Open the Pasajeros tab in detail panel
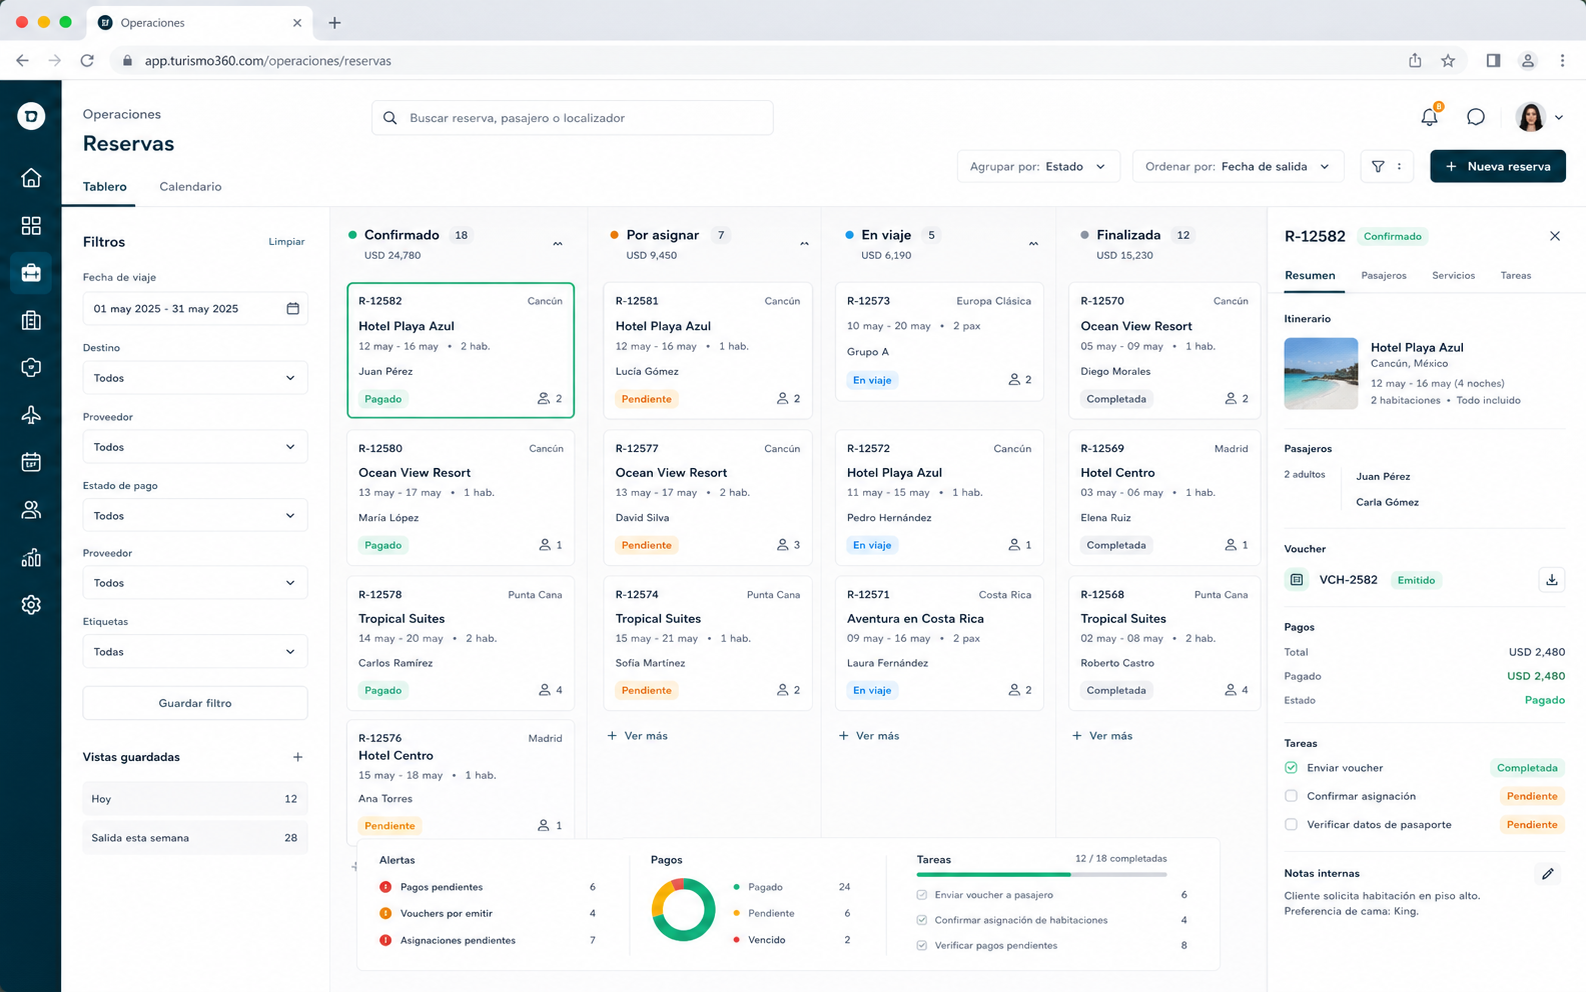 [1383, 275]
